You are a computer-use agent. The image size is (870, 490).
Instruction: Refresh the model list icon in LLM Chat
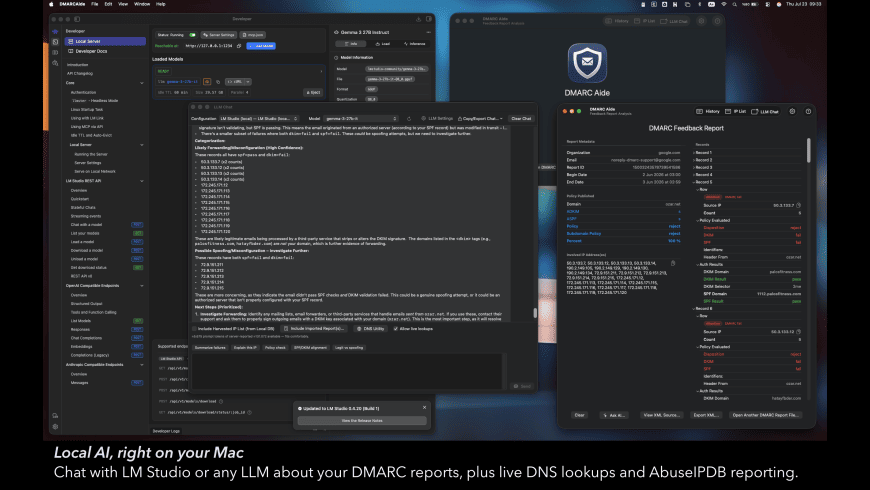[x=409, y=119]
